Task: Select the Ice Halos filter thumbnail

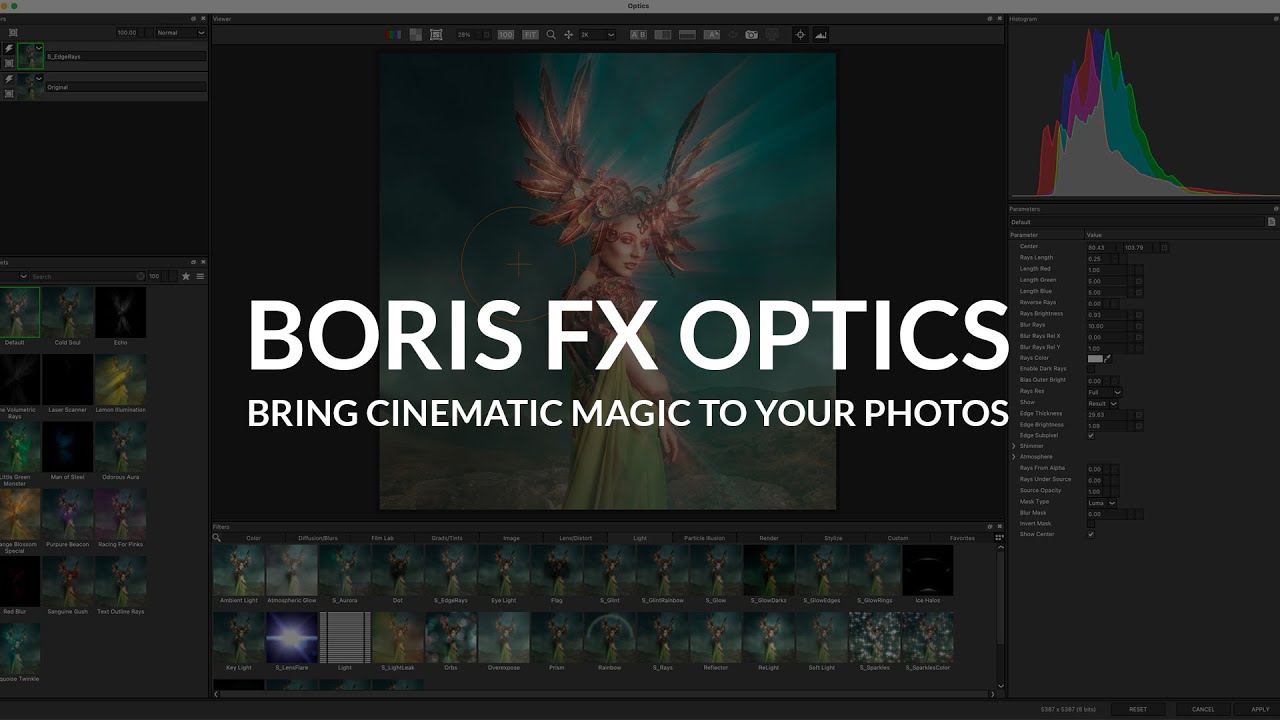Action: 927,570
